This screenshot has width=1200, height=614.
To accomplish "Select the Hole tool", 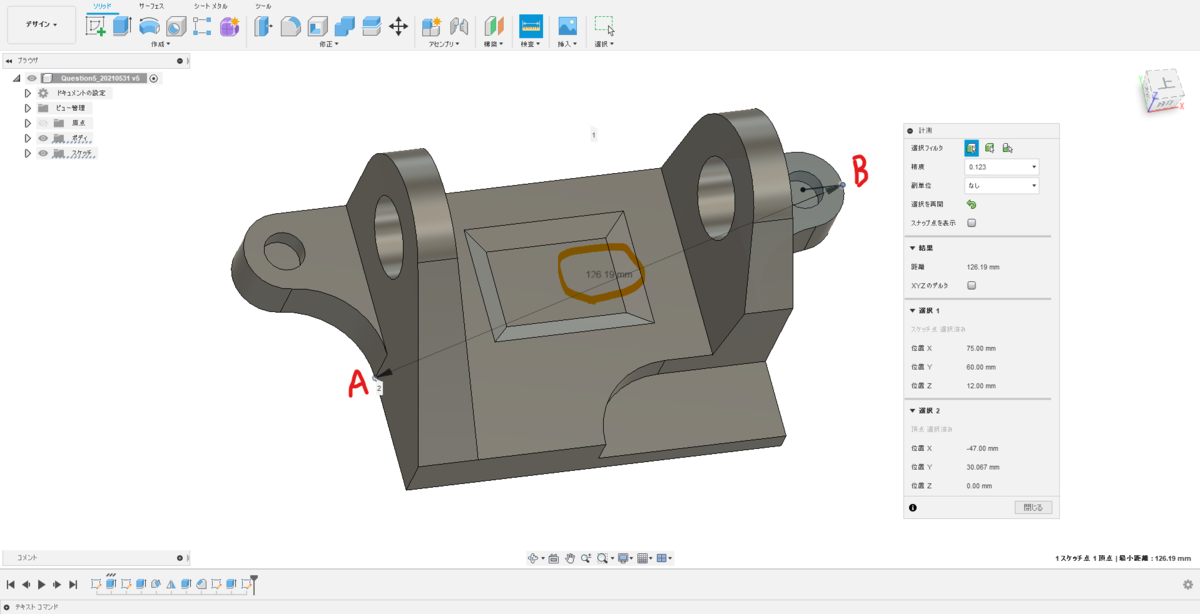I will pos(176,27).
